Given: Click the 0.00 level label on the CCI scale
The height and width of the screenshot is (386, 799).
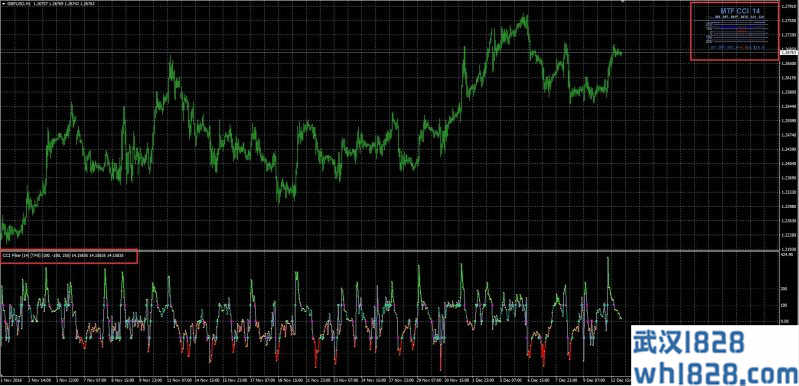Looking at the screenshot, I should pos(785,322).
